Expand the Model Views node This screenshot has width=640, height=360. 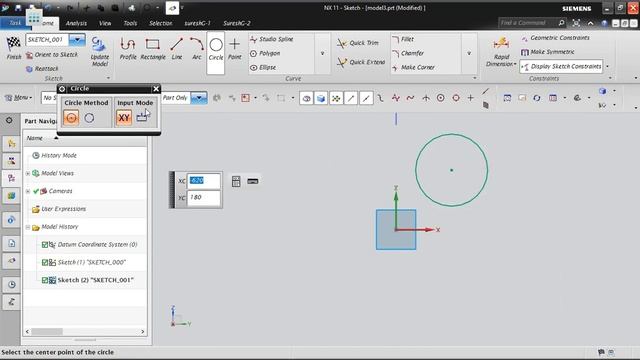[28, 173]
